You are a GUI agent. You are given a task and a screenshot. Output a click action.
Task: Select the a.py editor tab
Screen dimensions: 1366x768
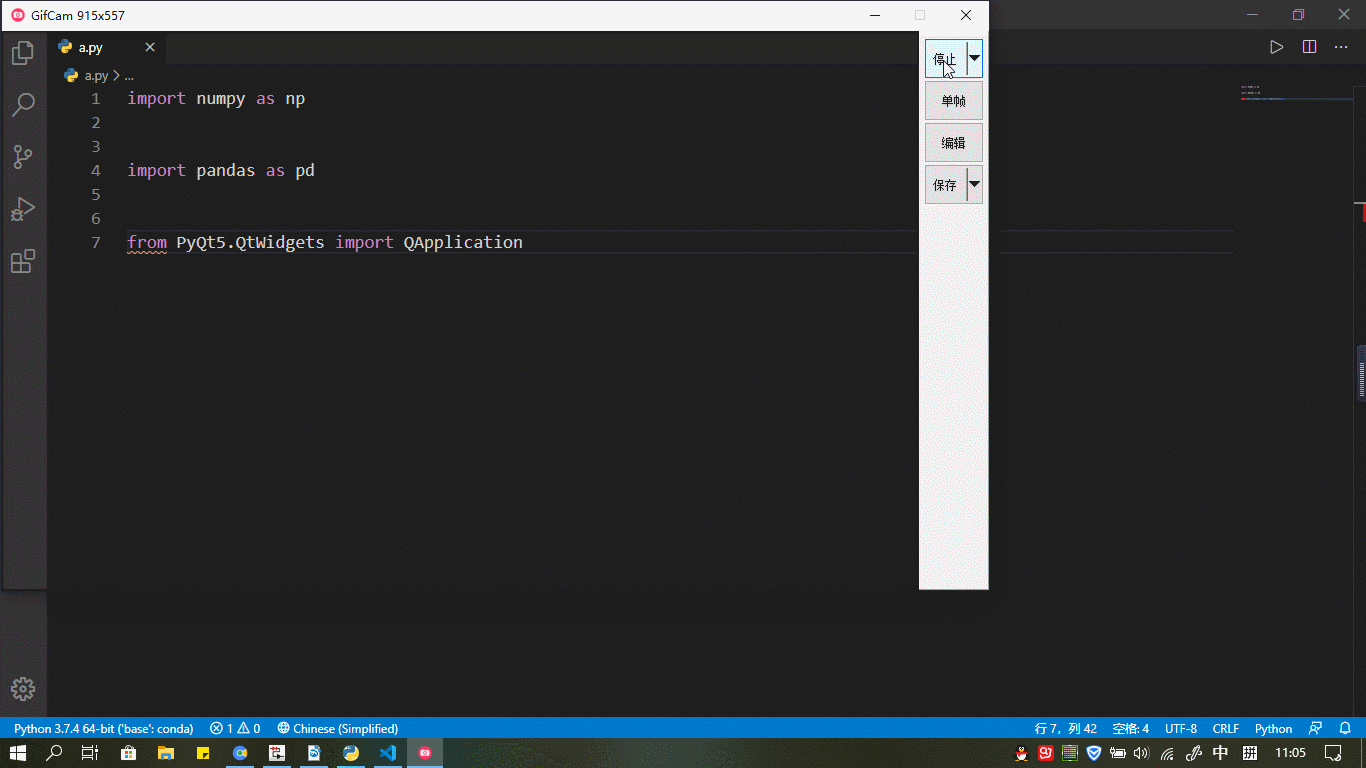point(107,47)
